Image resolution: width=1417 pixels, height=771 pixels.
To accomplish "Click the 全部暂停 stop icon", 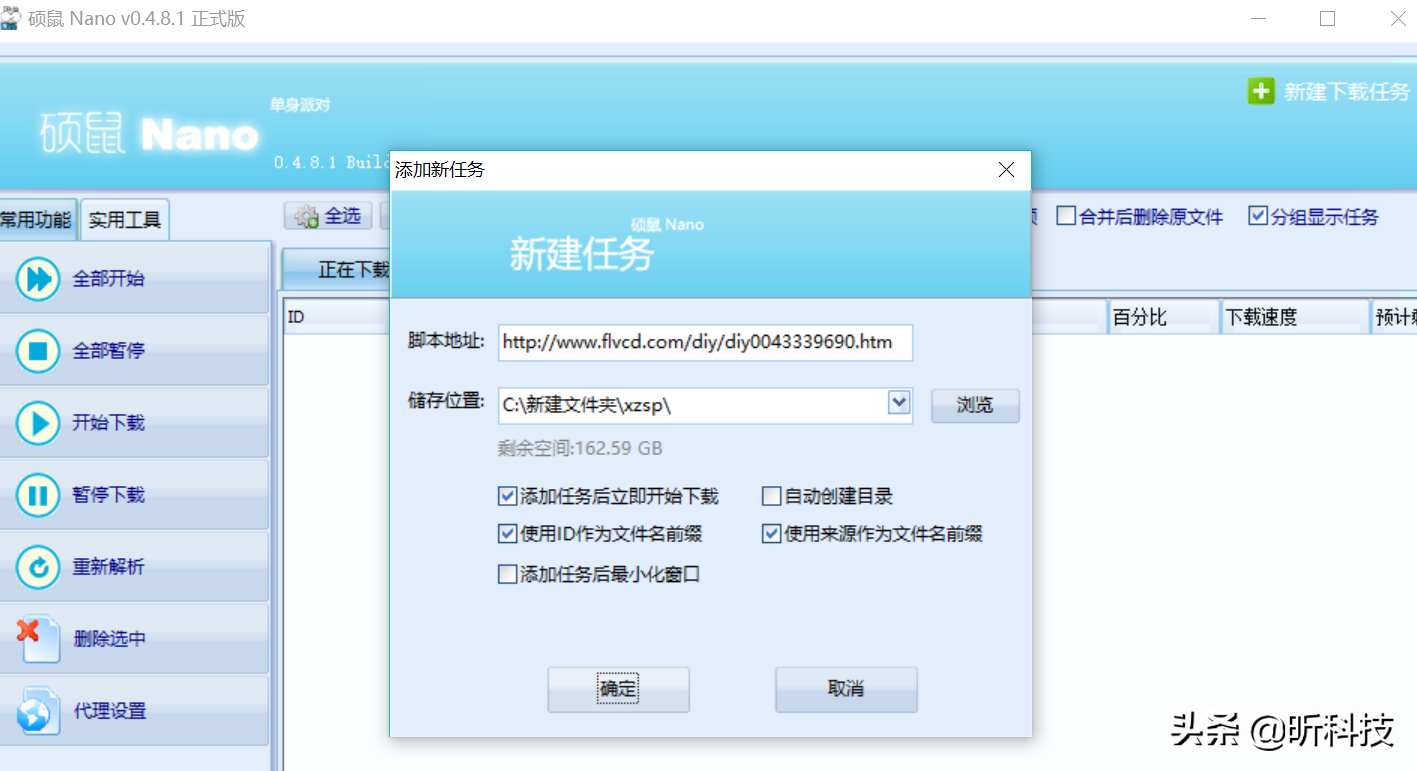I will tap(38, 351).
